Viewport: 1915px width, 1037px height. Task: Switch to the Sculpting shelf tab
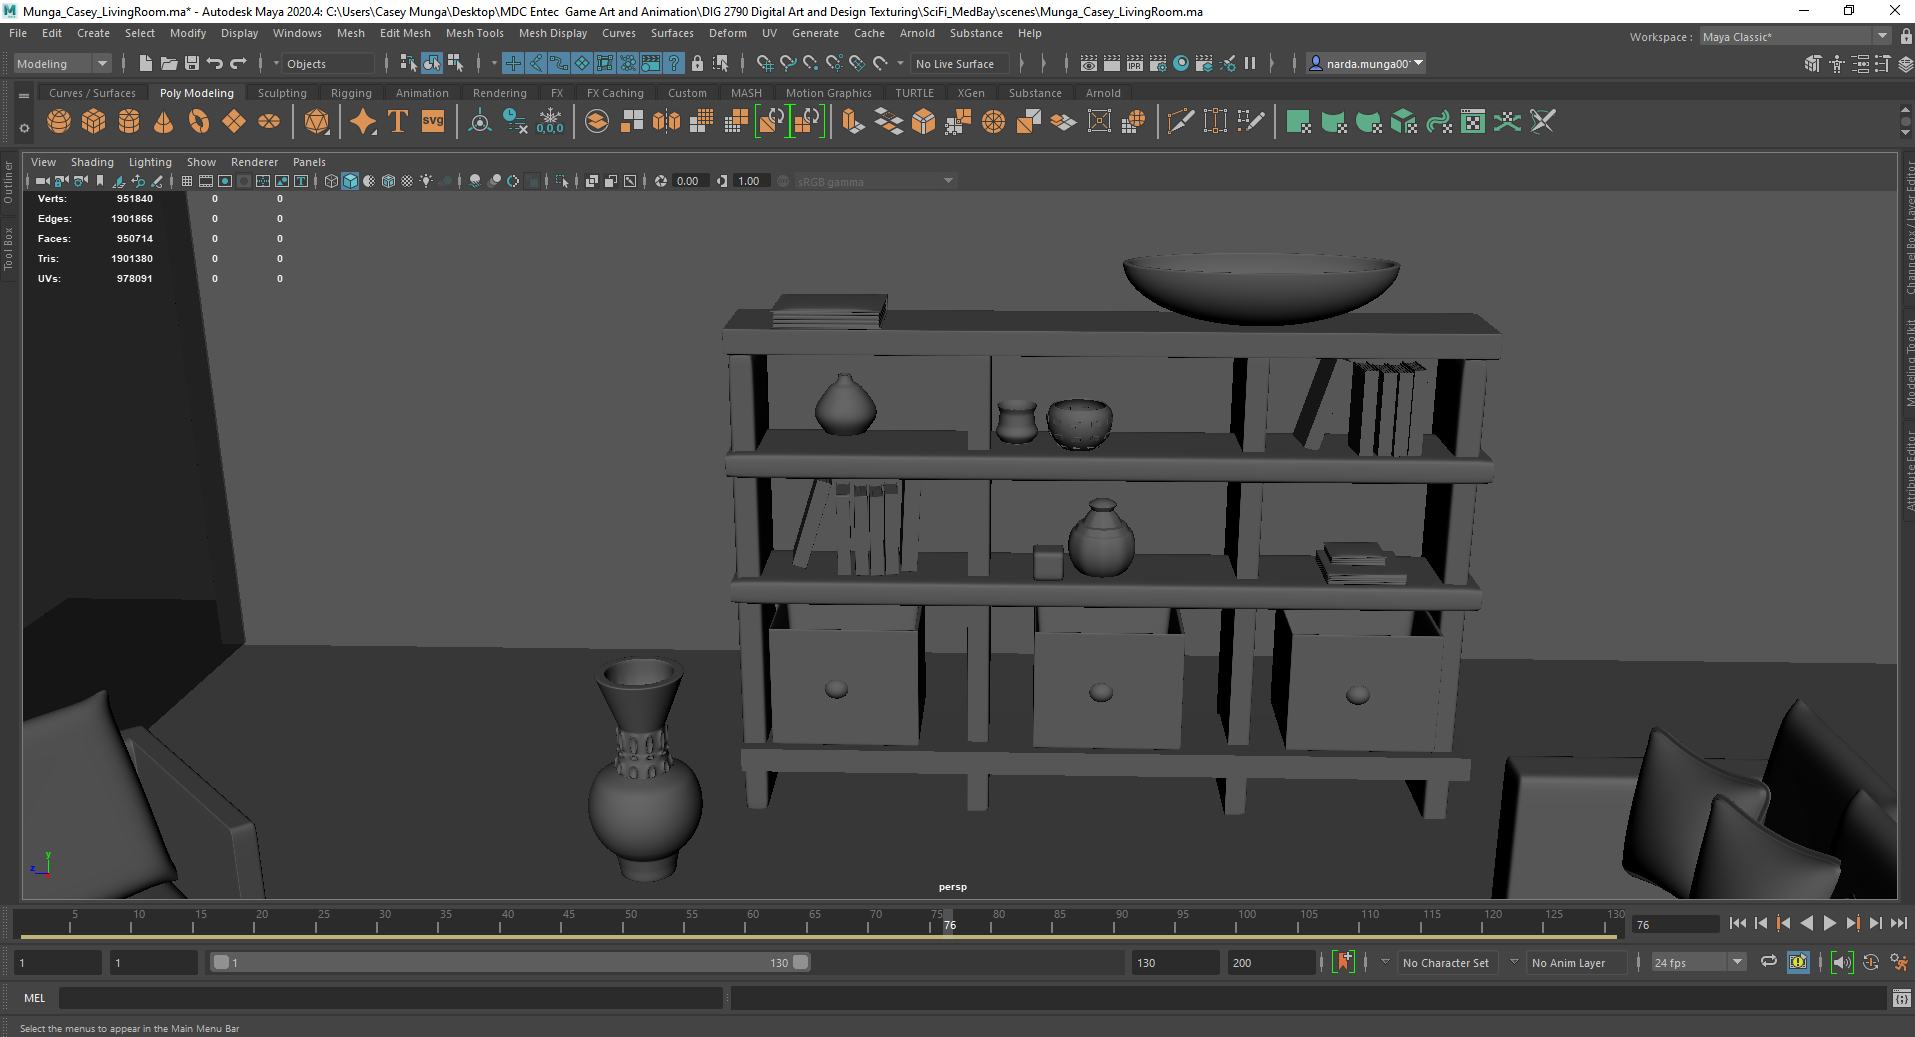282,93
